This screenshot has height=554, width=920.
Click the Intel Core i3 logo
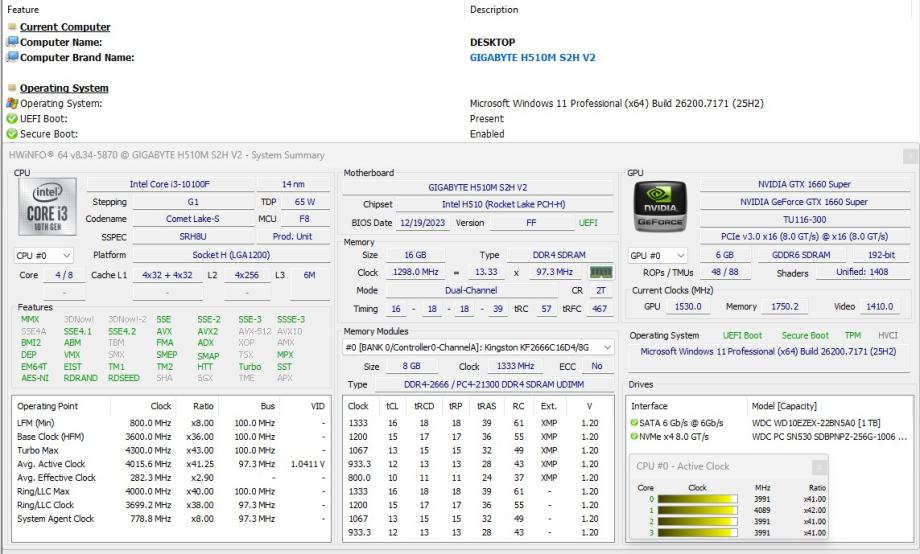click(47, 208)
